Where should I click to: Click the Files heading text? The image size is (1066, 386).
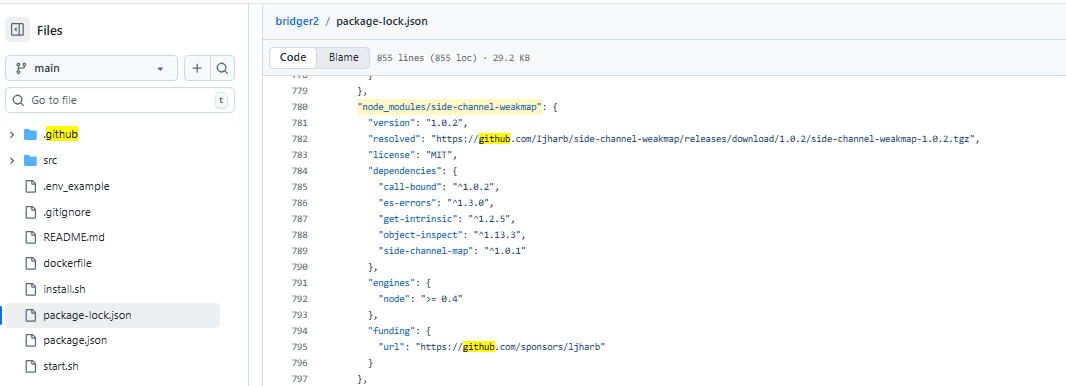pyautogui.click(x=50, y=31)
